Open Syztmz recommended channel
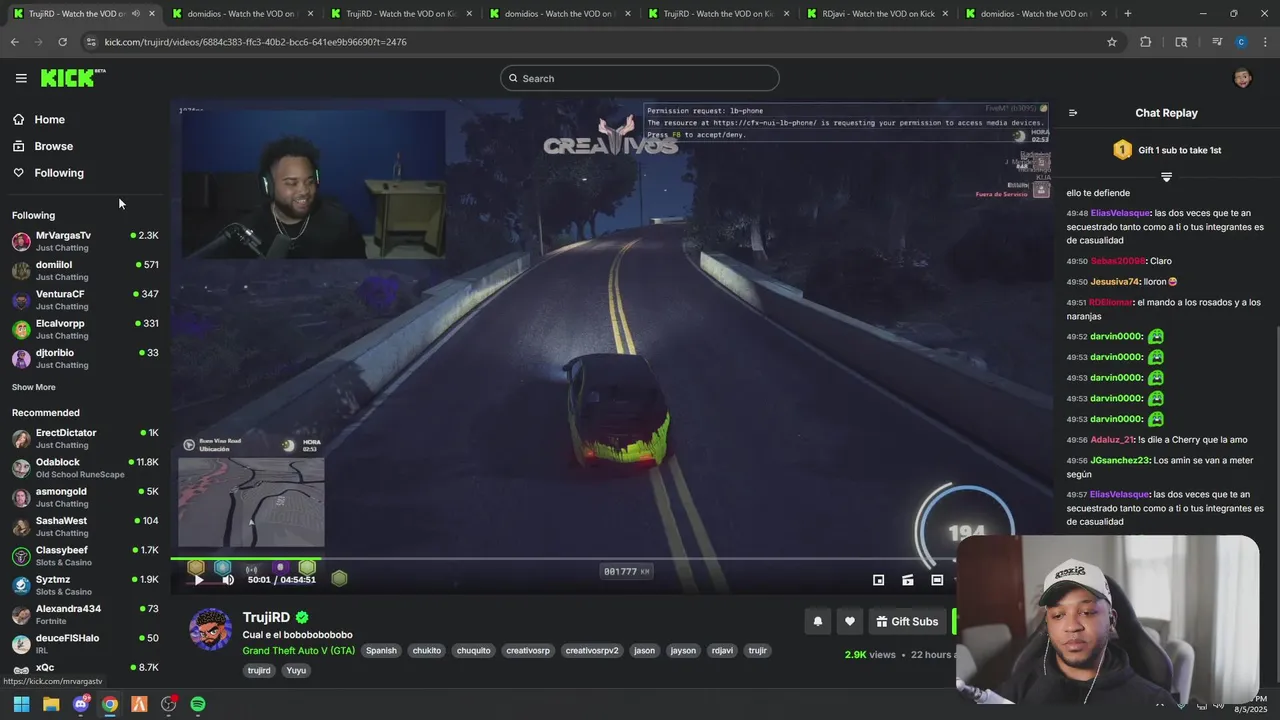 [x=85, y=585]
